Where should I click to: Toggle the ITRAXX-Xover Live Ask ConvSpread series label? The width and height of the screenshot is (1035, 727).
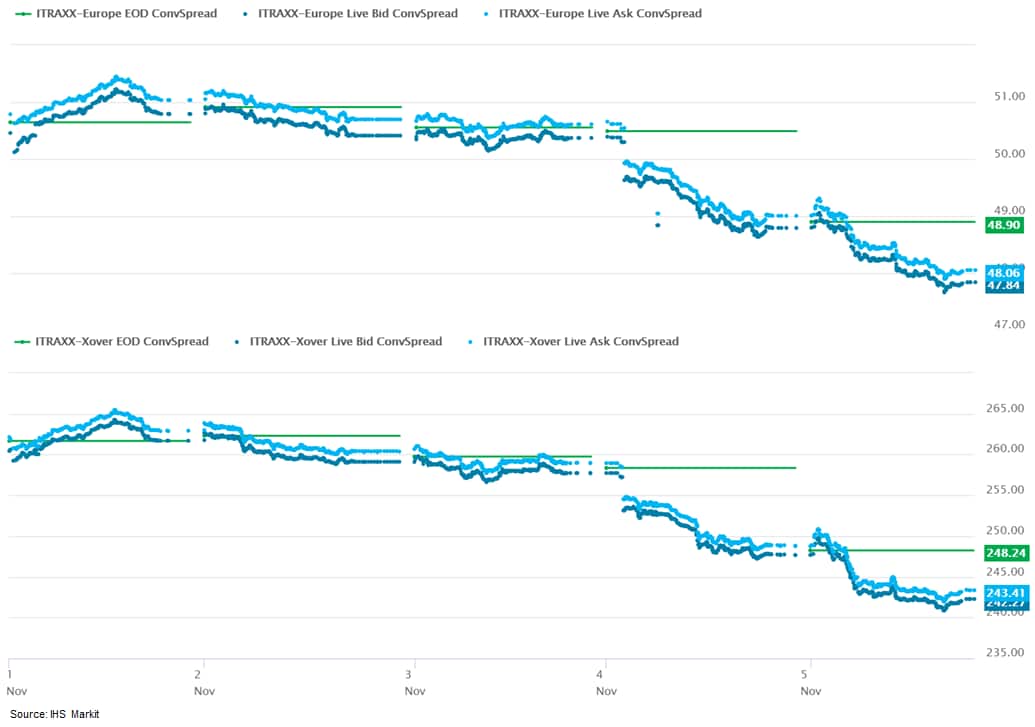tap(581, 342)
